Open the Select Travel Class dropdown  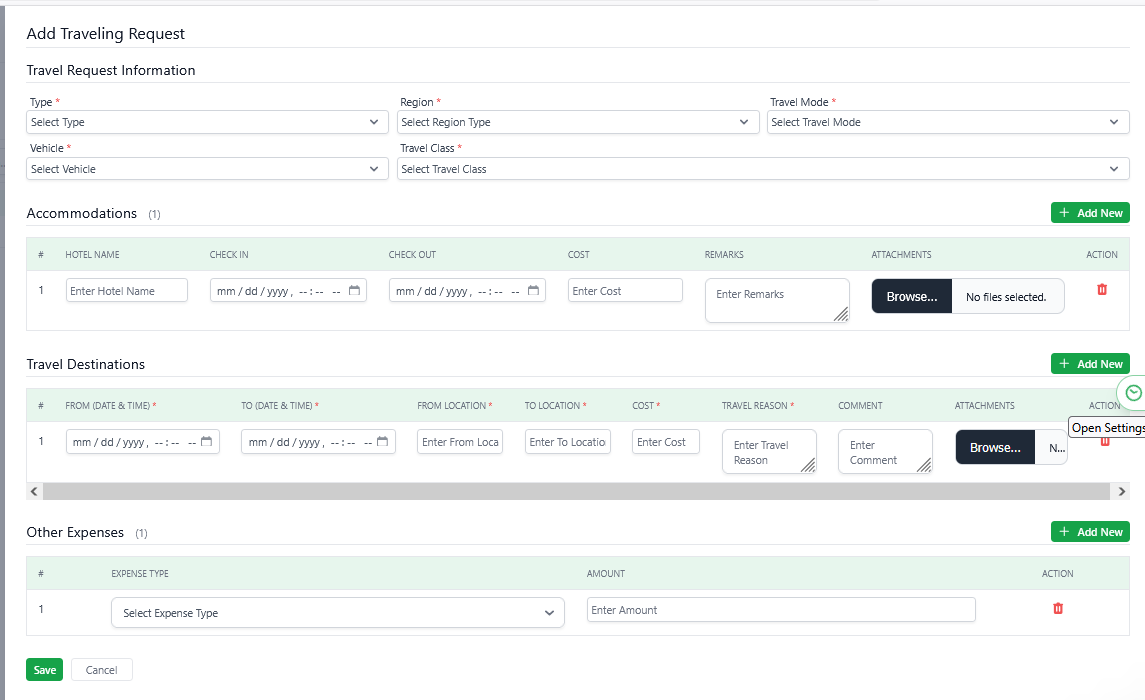click(x=763, y=169)
